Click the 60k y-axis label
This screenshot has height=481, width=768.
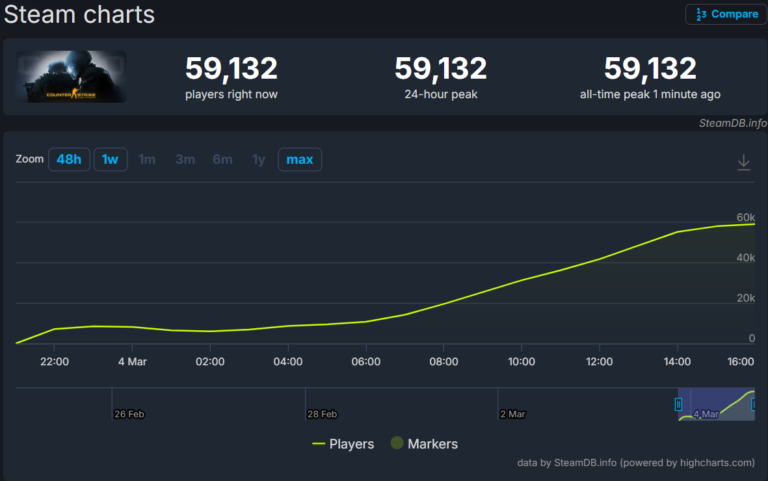745,217
